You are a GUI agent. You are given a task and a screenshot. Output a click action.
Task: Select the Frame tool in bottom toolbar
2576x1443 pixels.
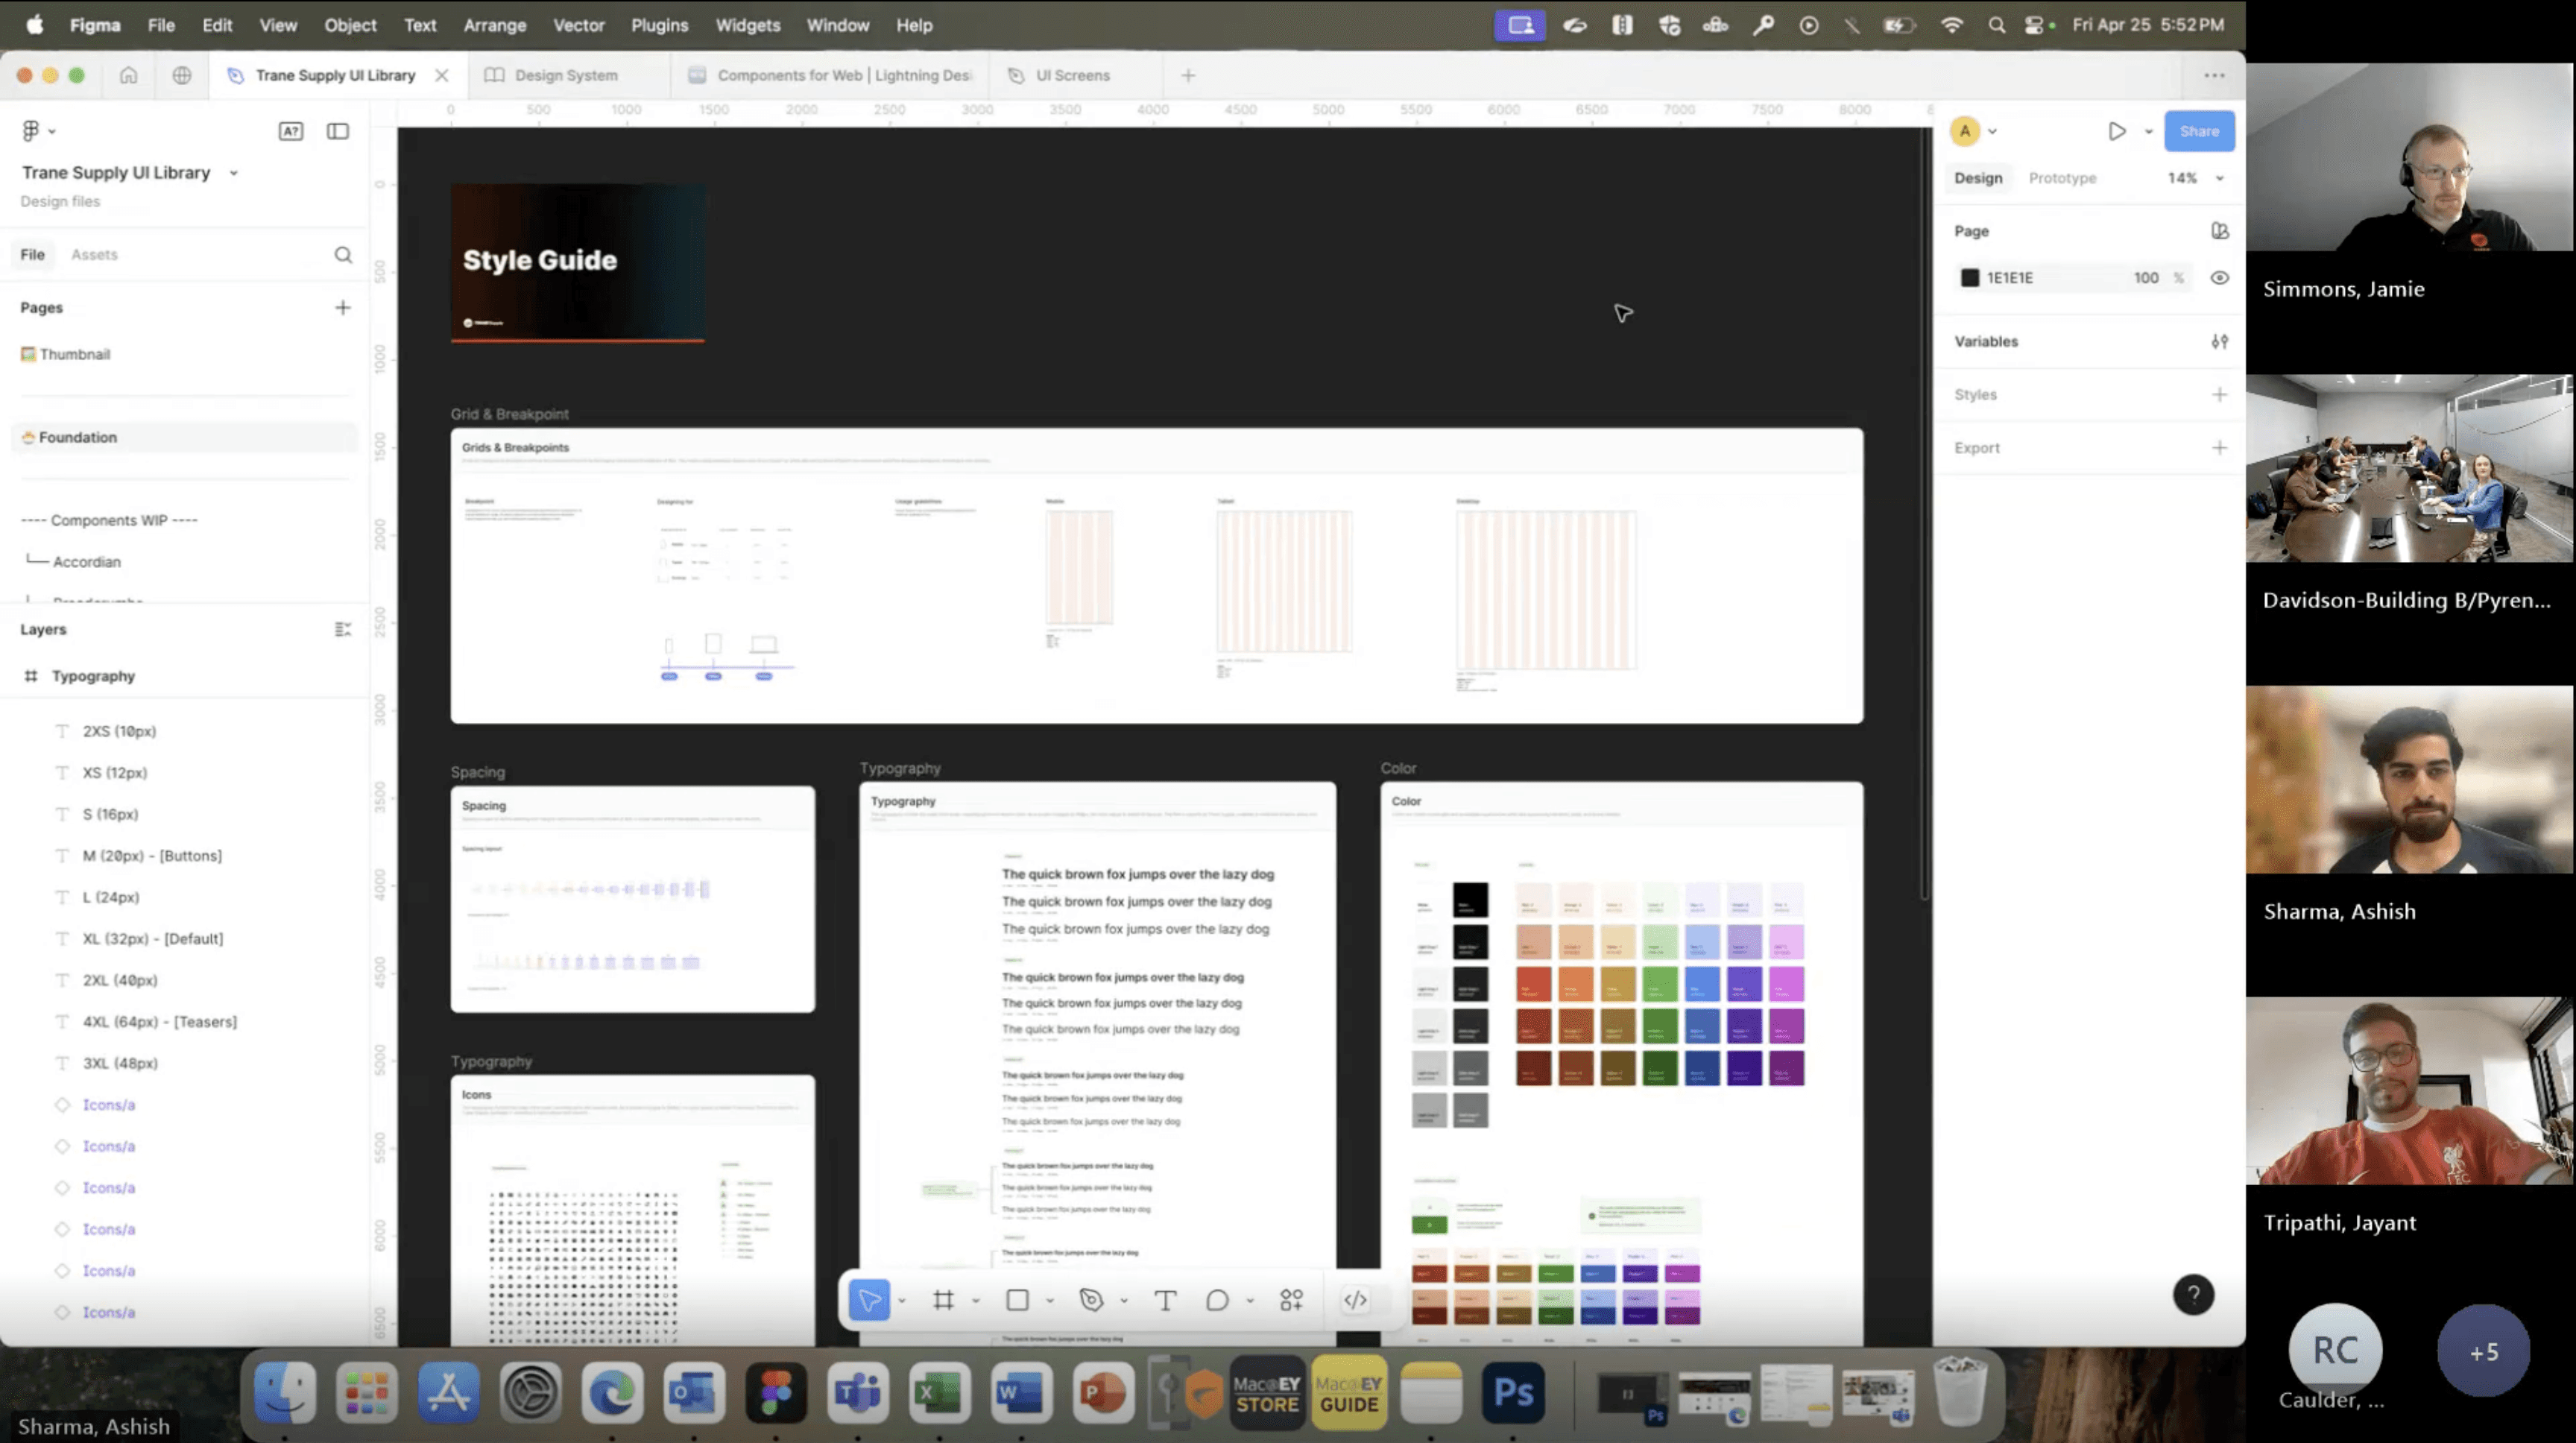tap(942, 1300)
